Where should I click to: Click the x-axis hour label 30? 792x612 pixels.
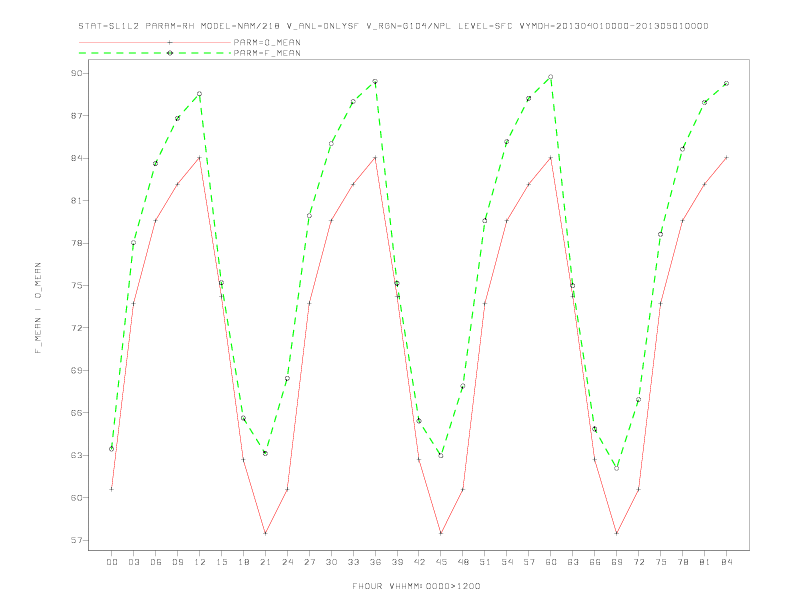[331, 562]
